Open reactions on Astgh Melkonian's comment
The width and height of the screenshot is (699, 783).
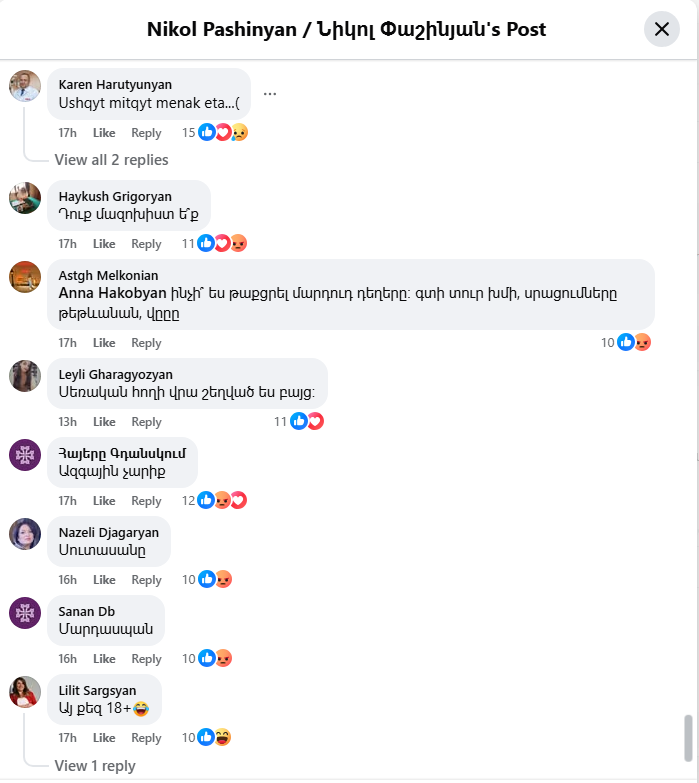click(x=634, y=342)
